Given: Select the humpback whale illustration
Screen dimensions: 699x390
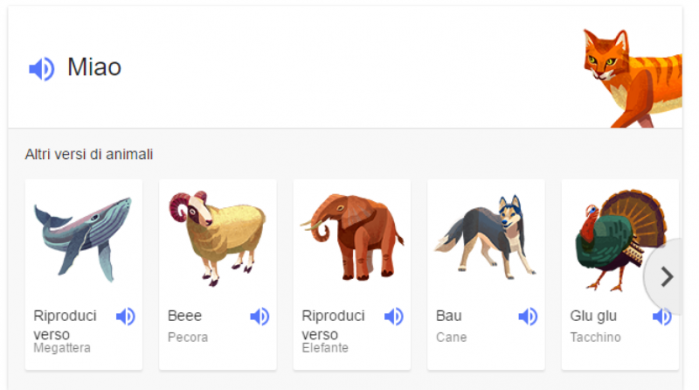Looking at the screenshot, I should [x=83, y=239].
